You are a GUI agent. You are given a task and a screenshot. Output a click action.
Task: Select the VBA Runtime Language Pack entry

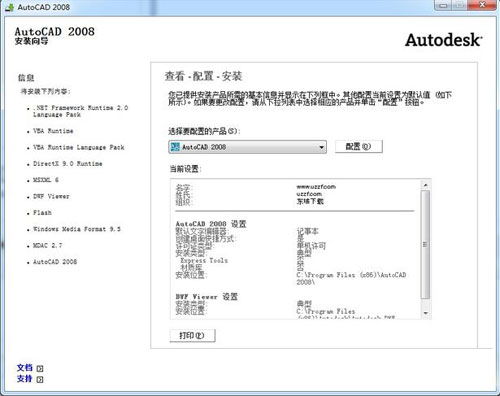[79, 147]
